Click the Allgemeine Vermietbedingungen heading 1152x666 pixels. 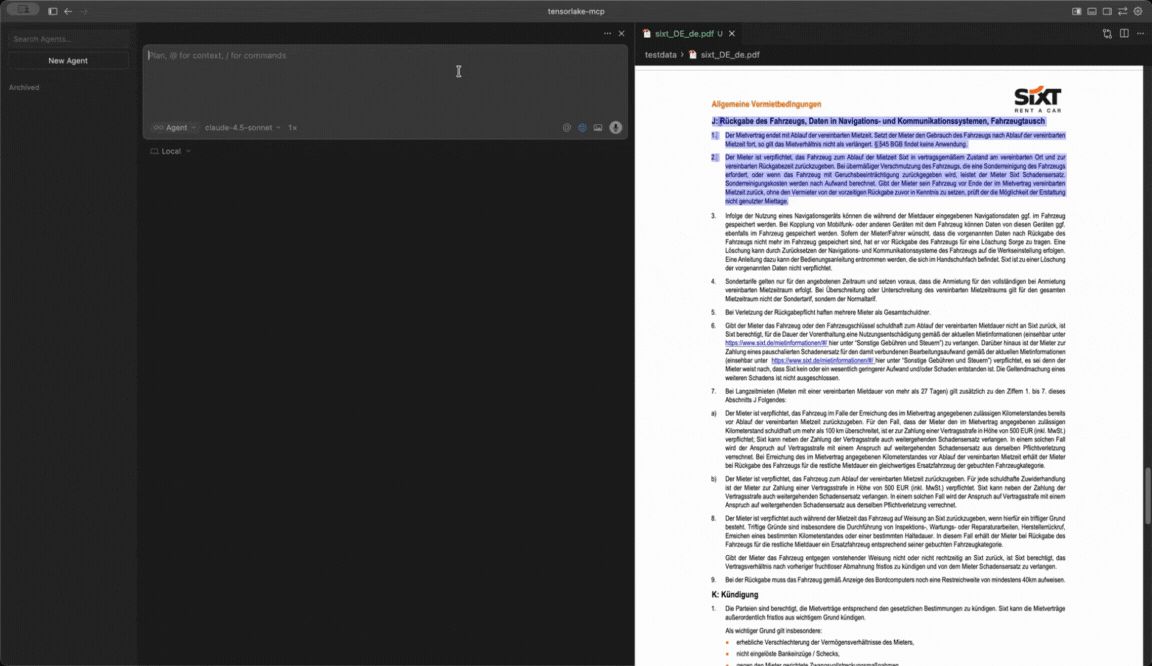click(766, 104)
